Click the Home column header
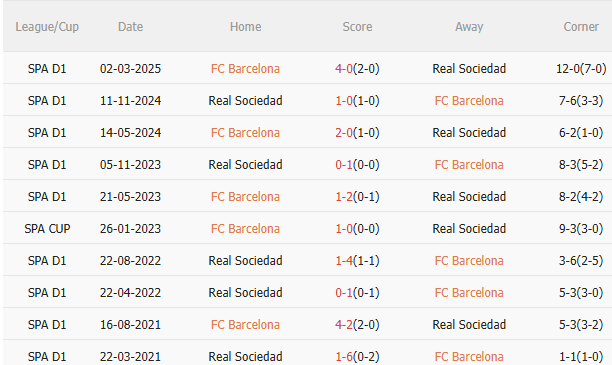The image size is (612, 365). [246, 27]
